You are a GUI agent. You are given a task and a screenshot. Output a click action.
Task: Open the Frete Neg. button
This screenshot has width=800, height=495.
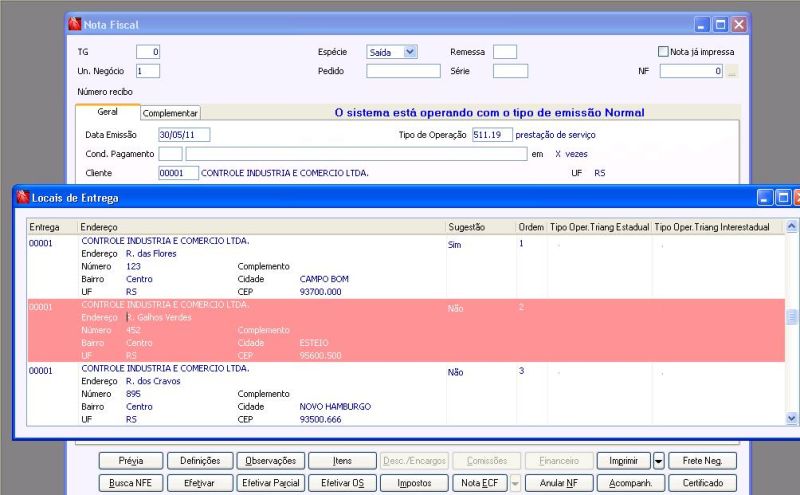tap(703, 461)
